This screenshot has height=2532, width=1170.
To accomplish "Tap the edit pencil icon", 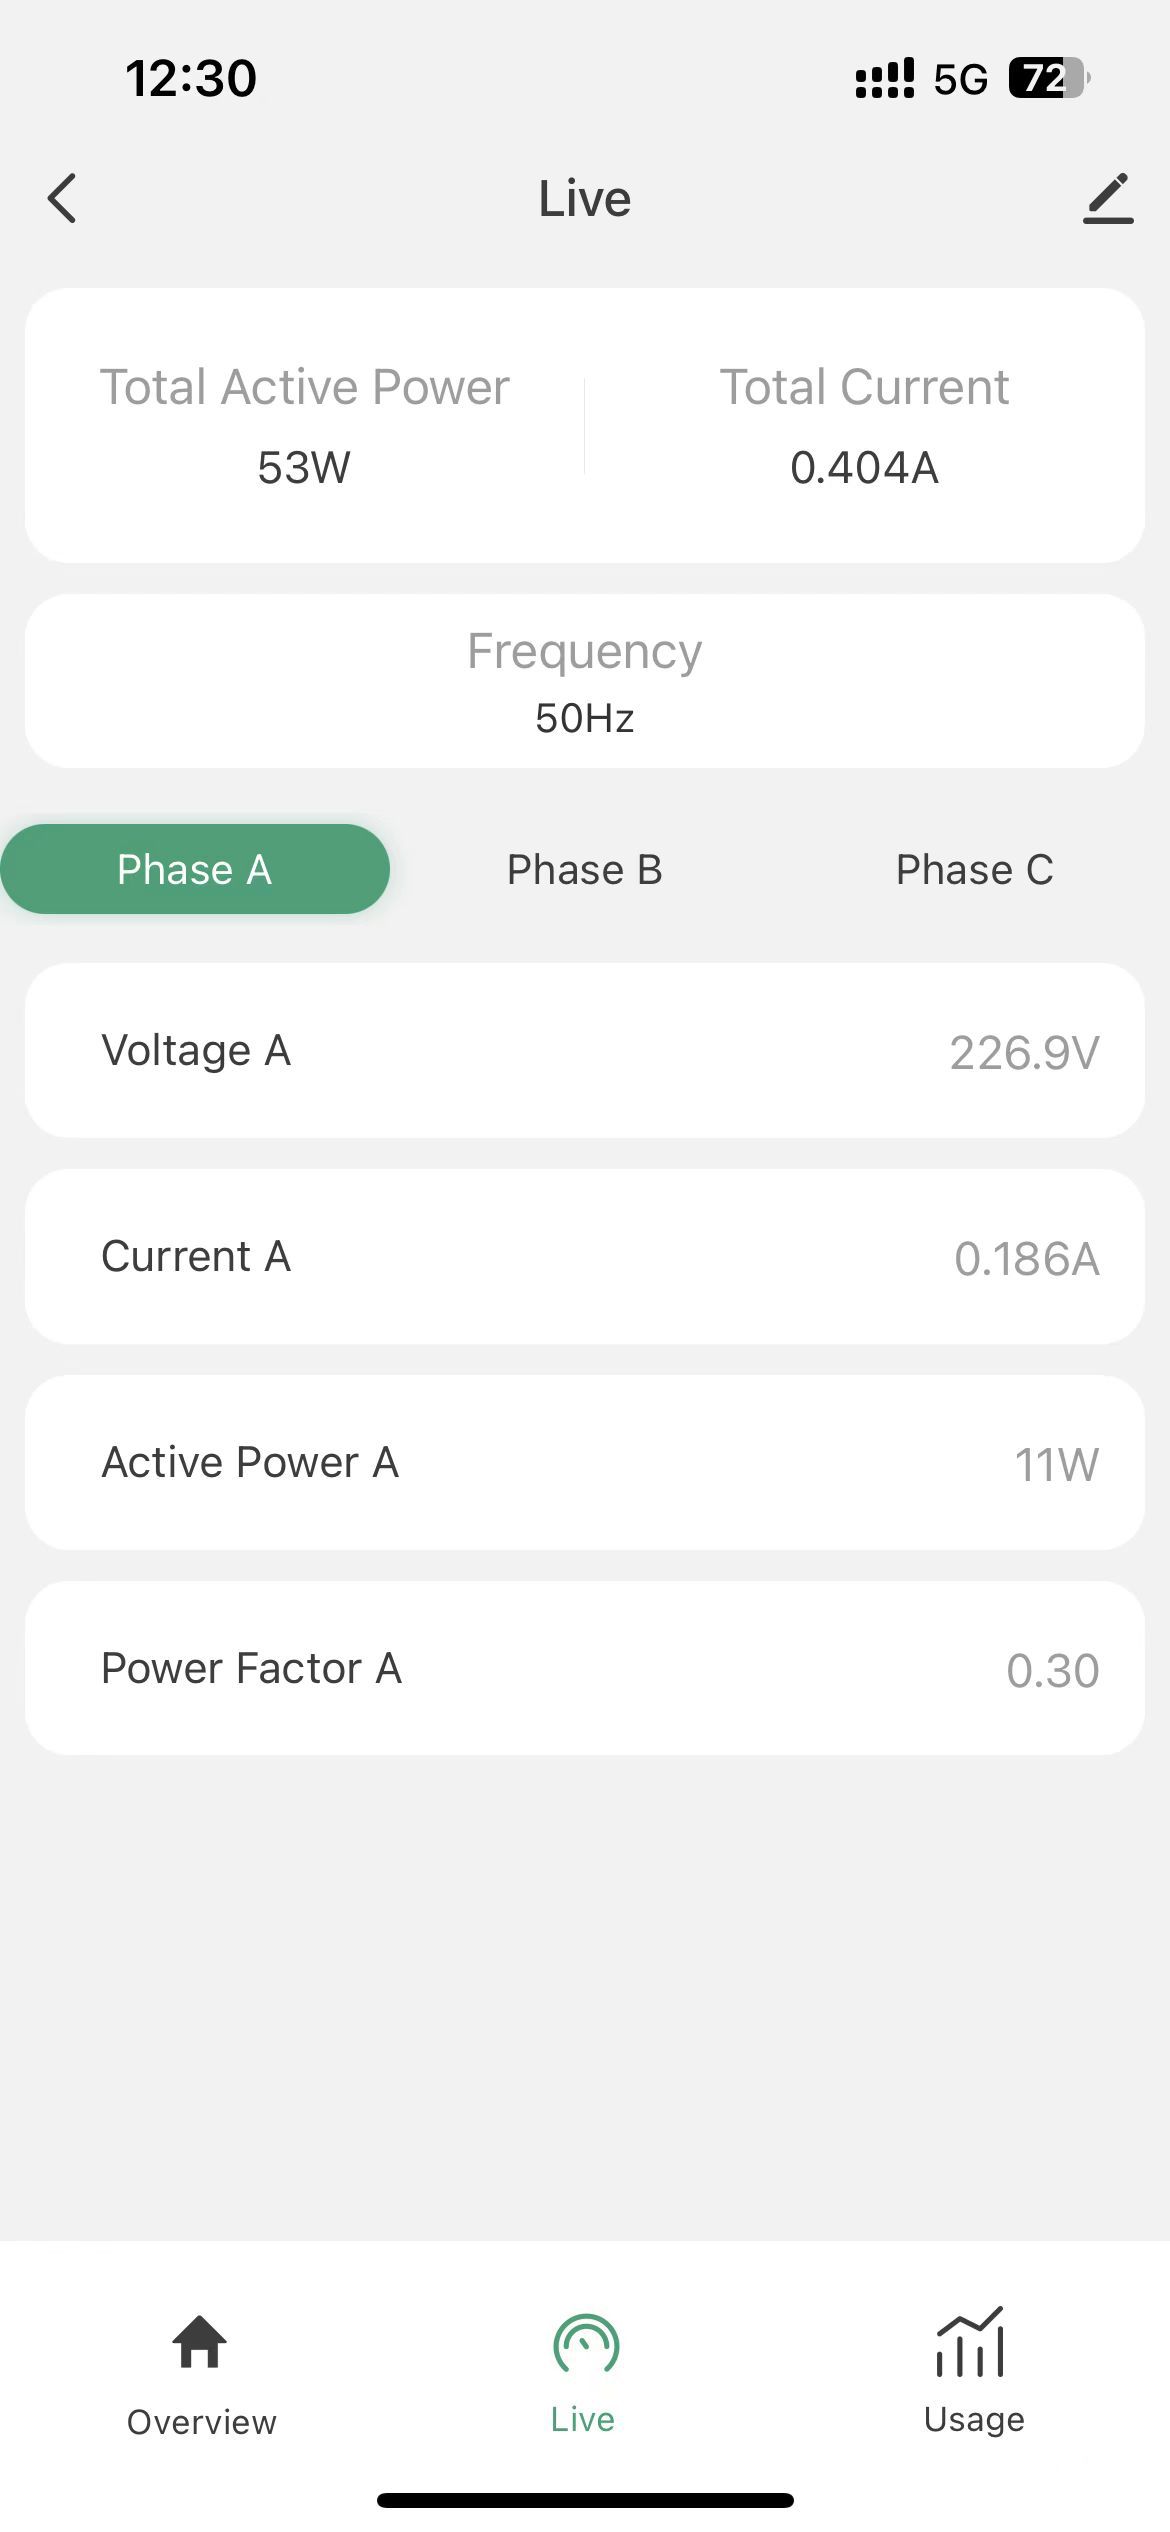I will coord(1108,198).
